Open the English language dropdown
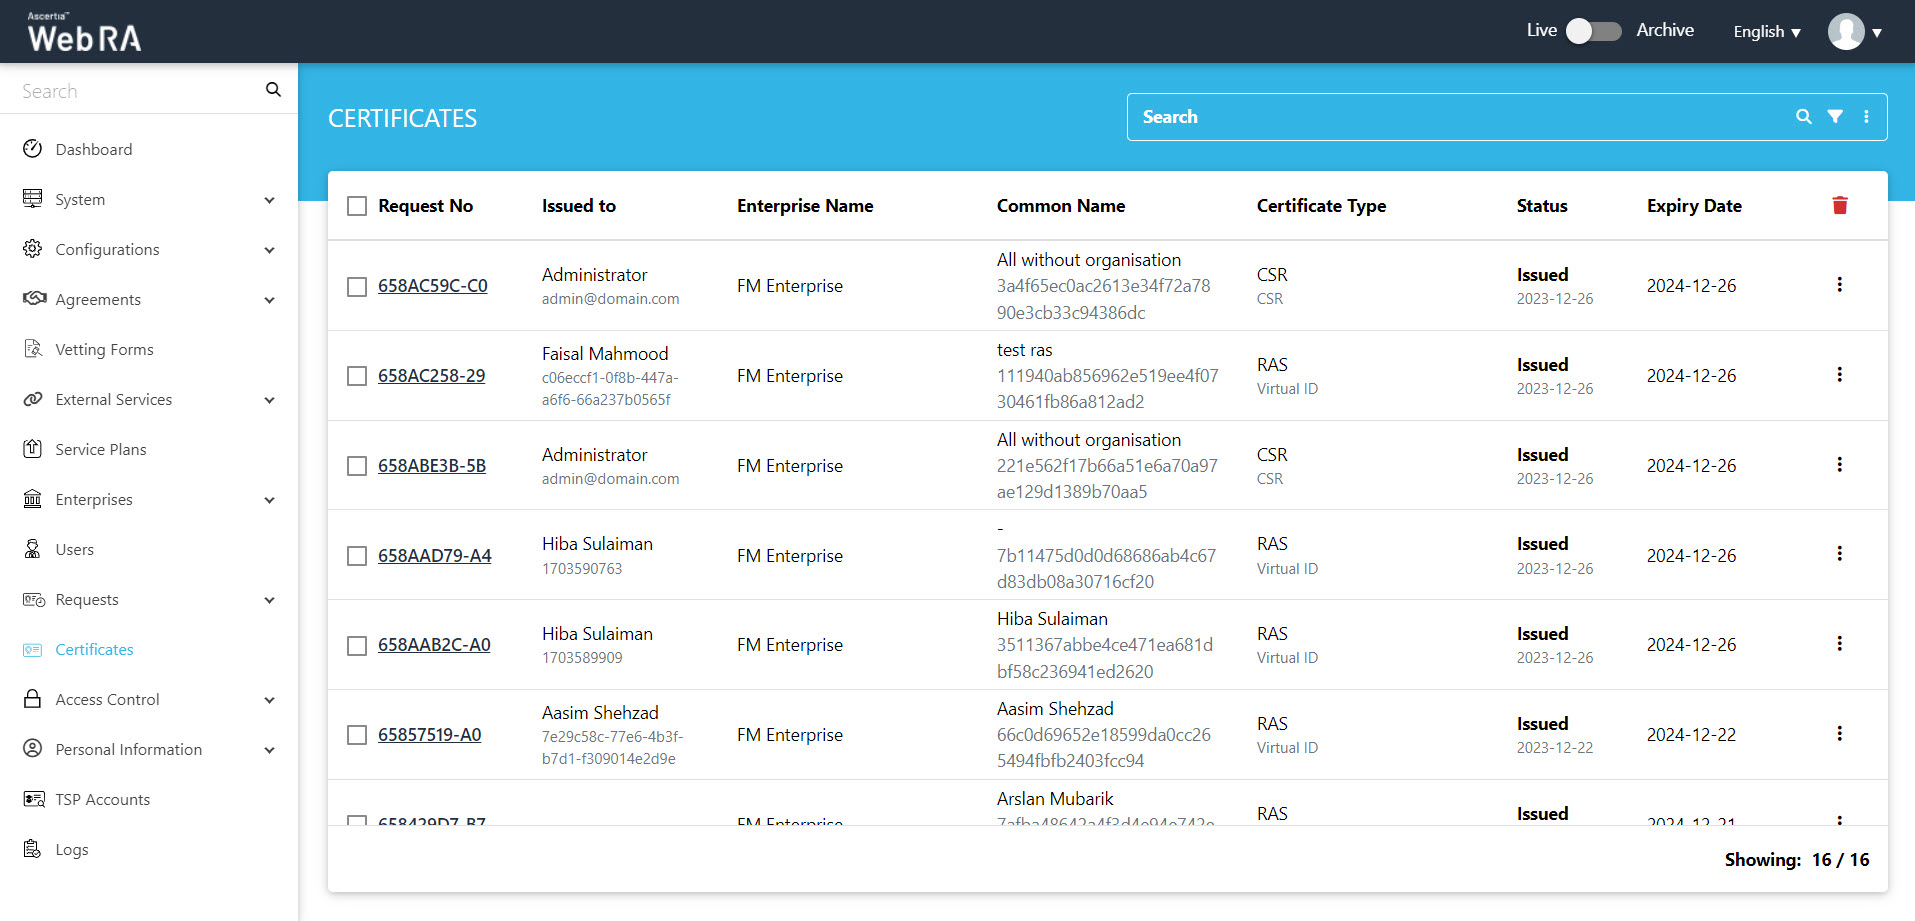This screenshot has height=921, width=1915. tap(1766, 32)
